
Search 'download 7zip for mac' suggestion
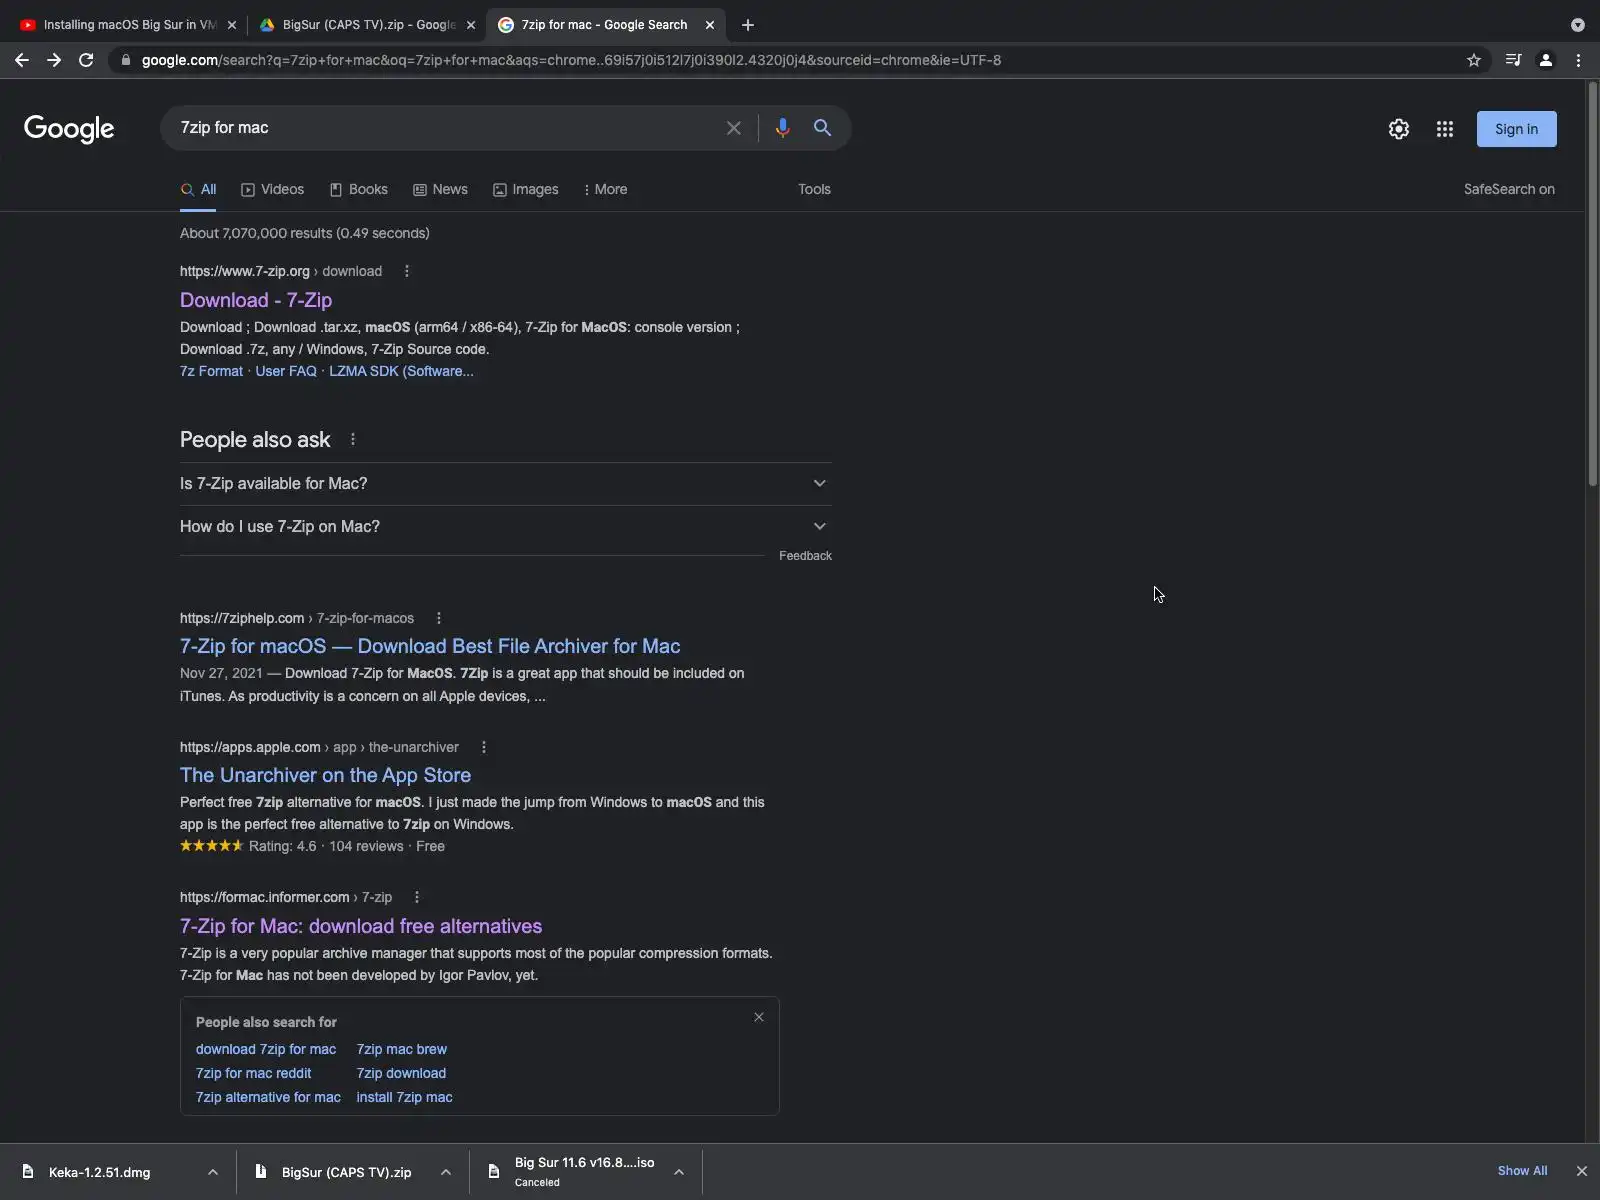click(x=266, y=1049)
